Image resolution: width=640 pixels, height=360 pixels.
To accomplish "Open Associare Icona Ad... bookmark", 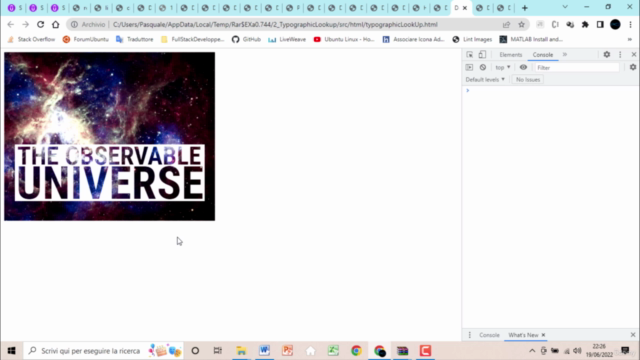I will pyautogui.click(x=413, y=40).
